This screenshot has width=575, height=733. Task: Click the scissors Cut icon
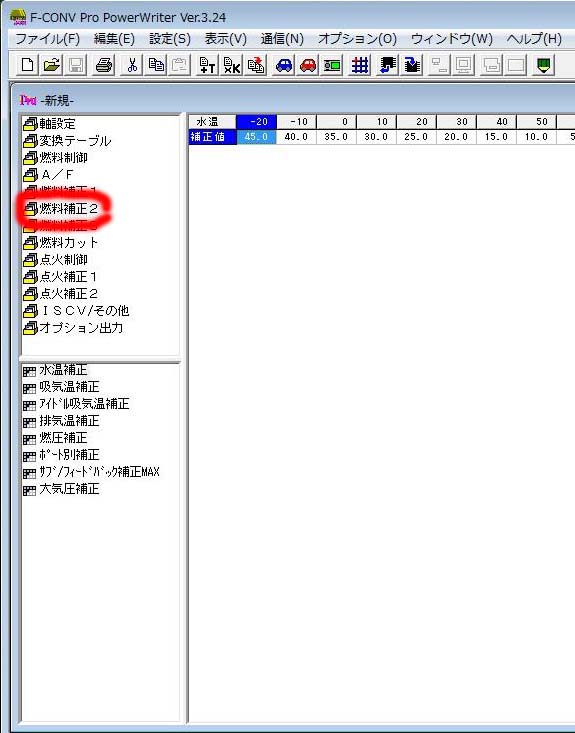tap(132, 65)
